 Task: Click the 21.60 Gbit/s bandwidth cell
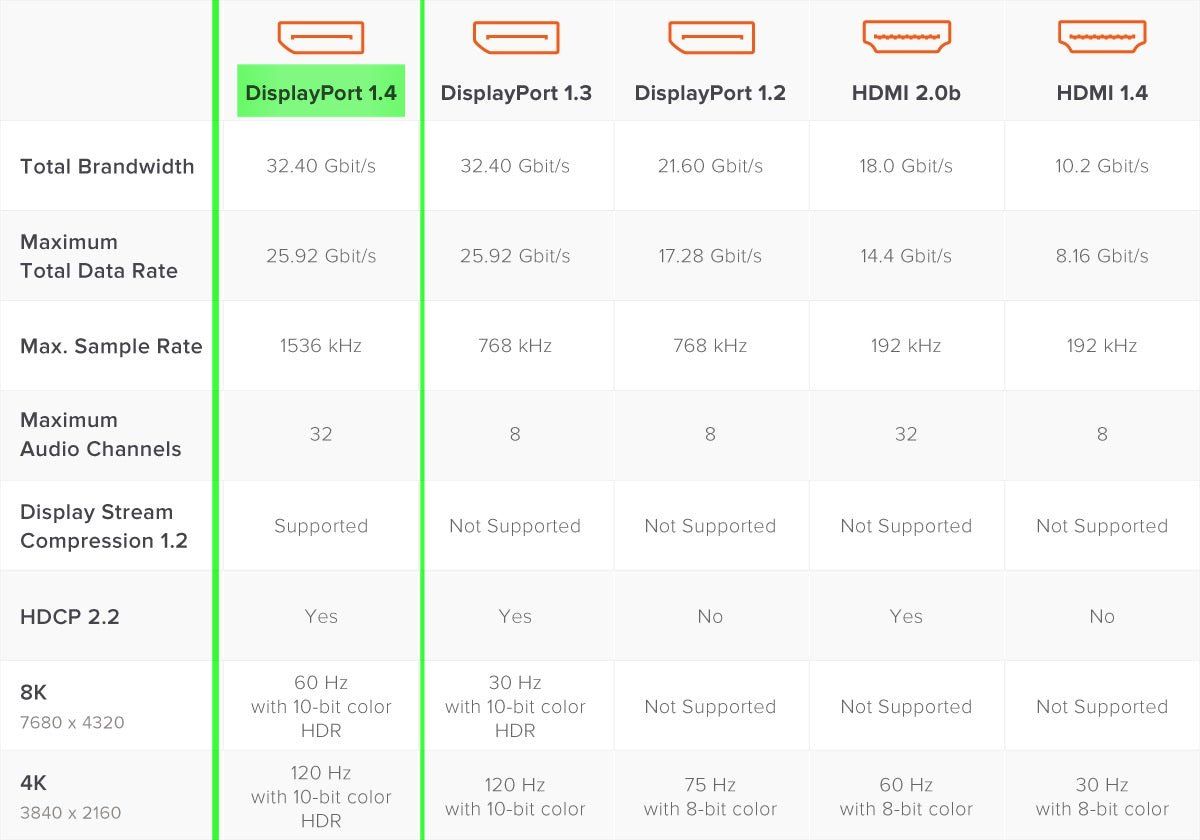(710, 166)
